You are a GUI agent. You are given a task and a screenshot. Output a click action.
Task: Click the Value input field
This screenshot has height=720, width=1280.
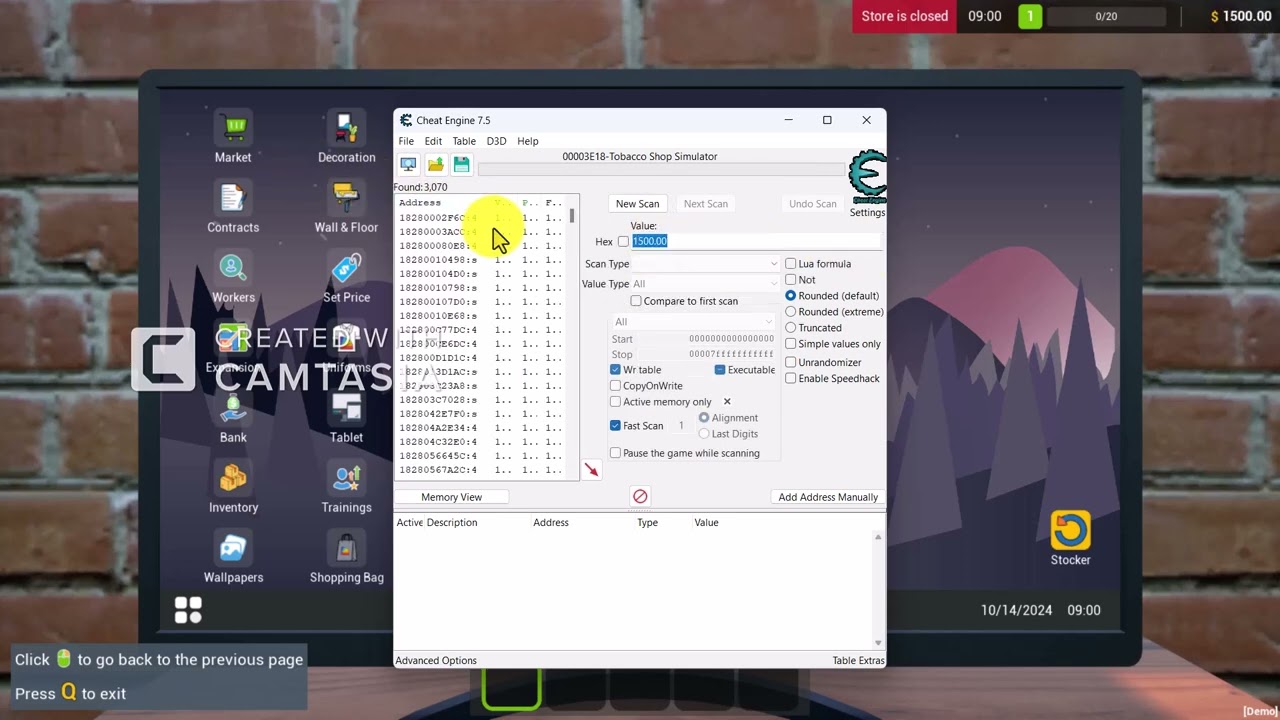tap(755, 241)
